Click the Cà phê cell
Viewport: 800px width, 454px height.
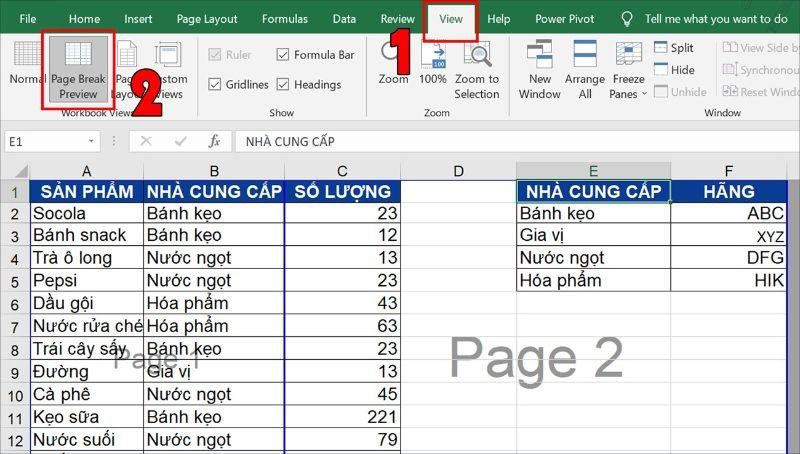[x=87, y=394]
